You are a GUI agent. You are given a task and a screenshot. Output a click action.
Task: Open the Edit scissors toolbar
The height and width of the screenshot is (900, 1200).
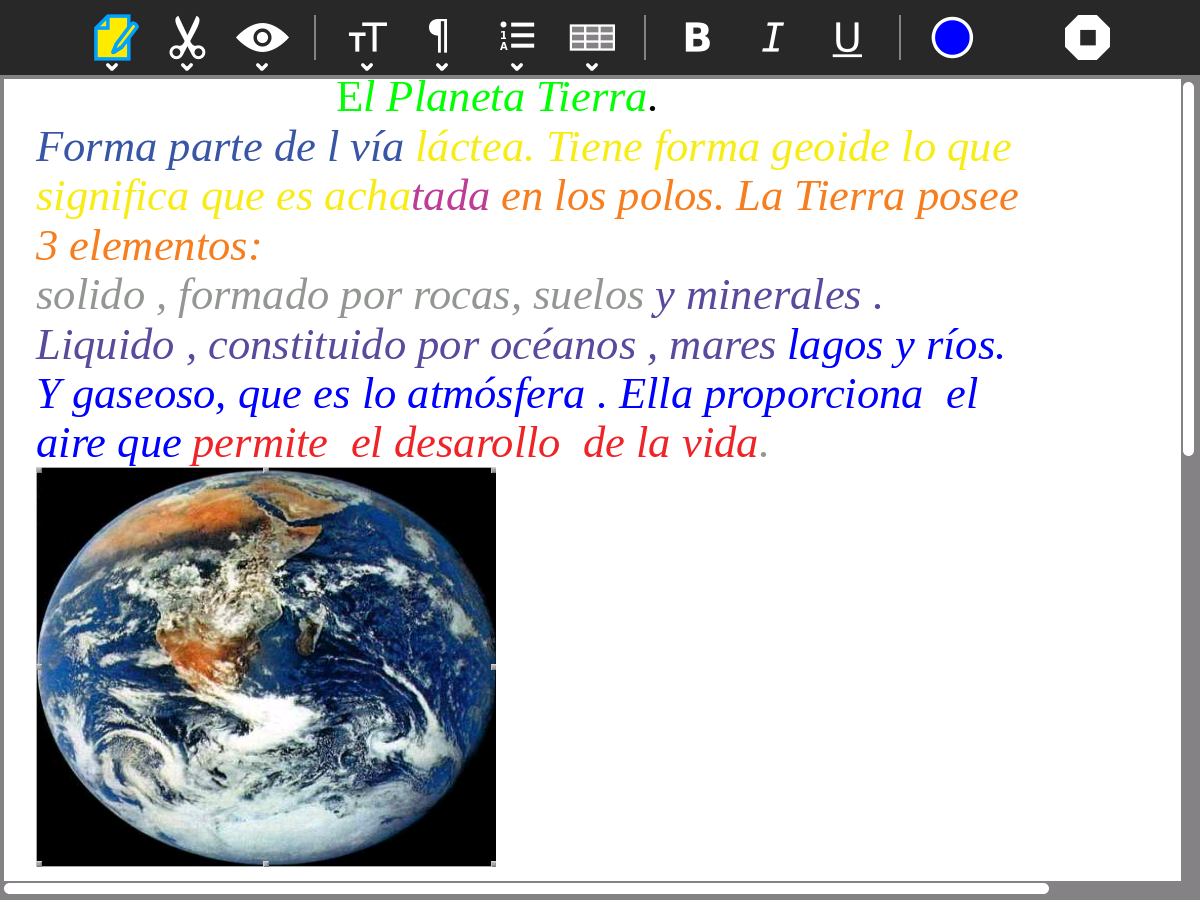[187, 38]
